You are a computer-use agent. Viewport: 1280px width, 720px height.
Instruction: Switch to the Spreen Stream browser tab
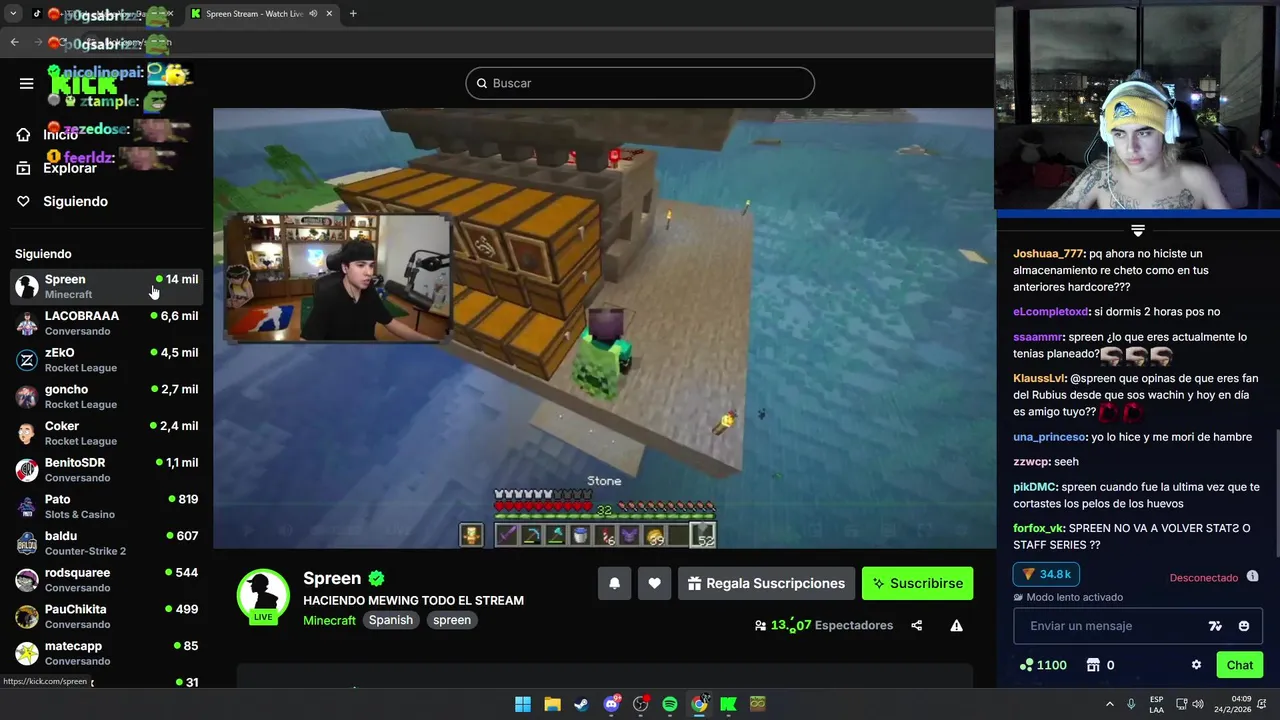coord(262,14)
